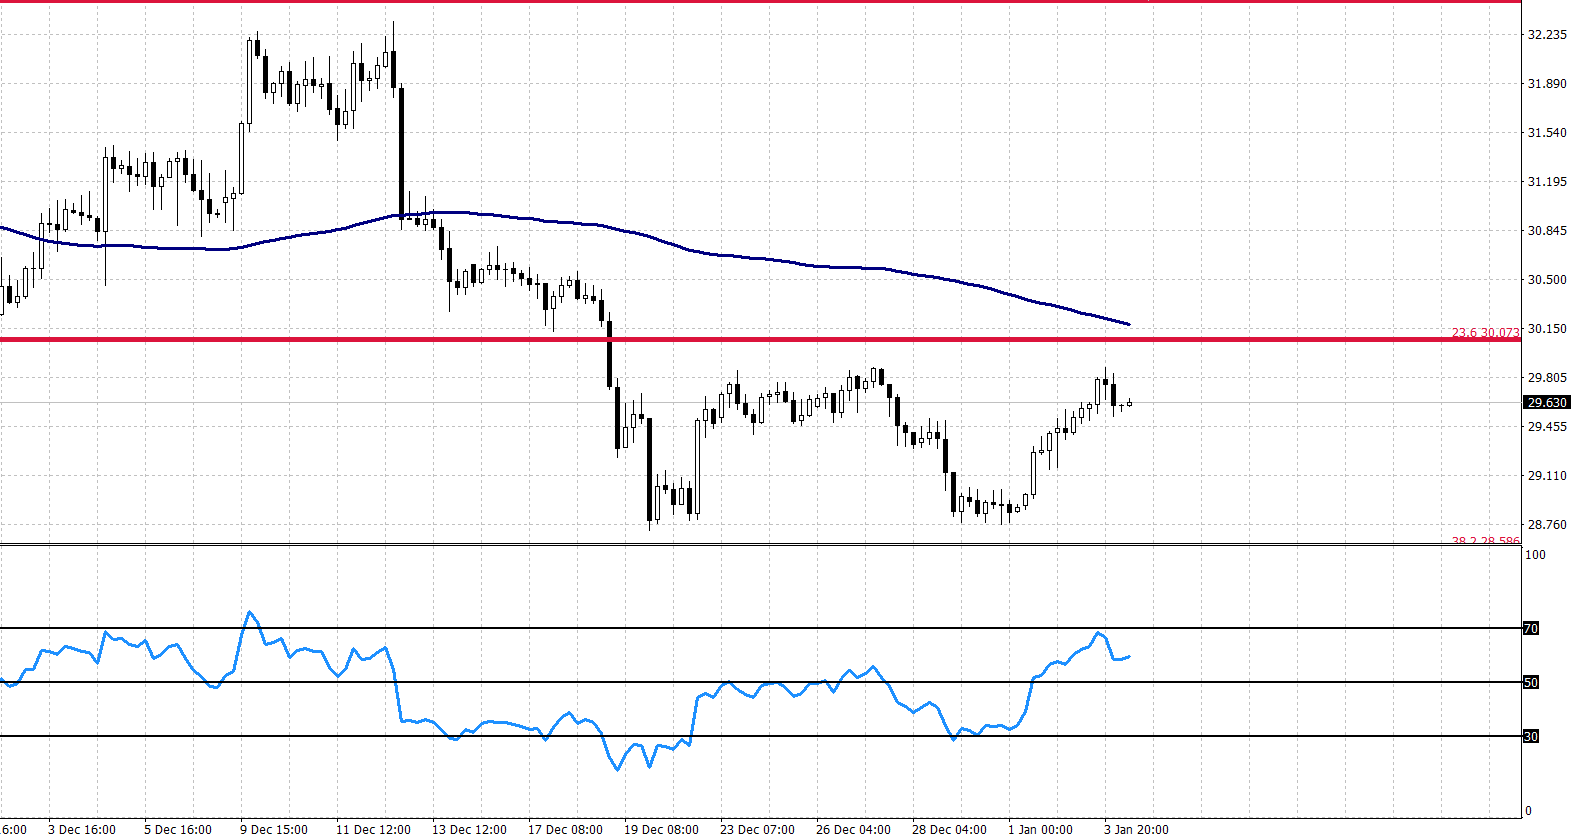Click the 17 Dec 08:00 time label
The width and height of the screenshot is (1571, 839).
tap(565, 829)
